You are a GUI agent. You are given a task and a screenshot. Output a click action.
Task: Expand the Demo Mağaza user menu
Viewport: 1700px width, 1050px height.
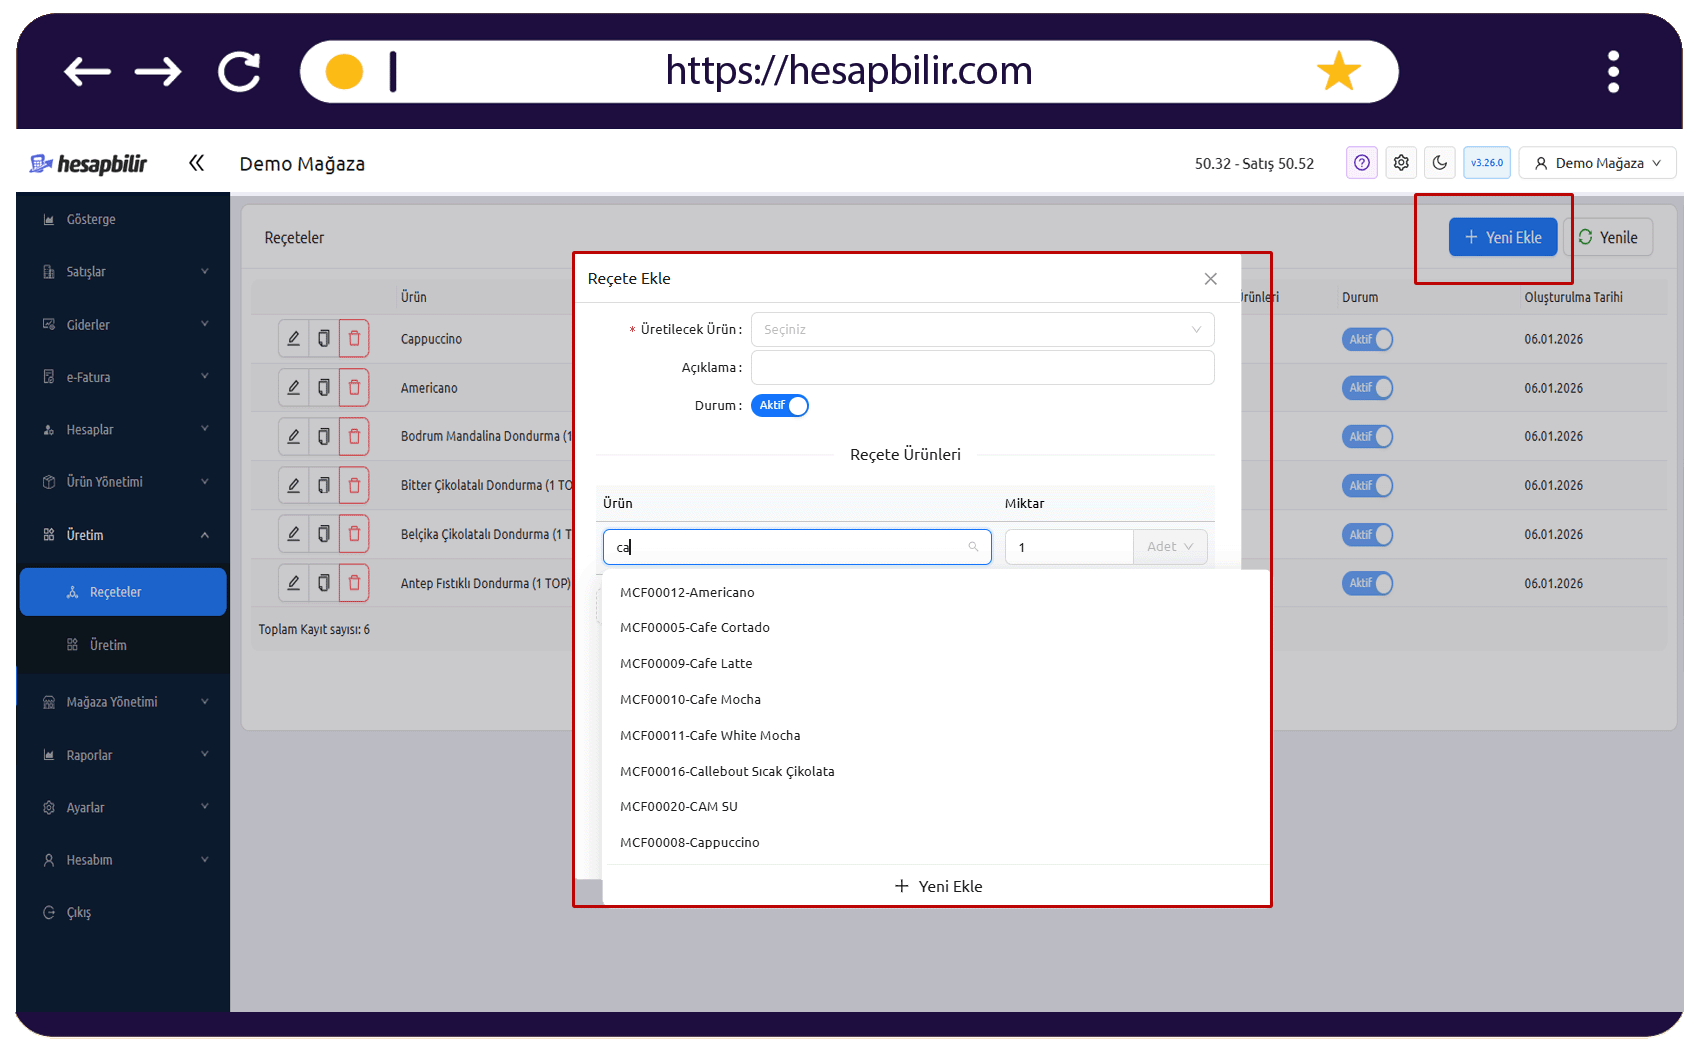click(1597, 163)
